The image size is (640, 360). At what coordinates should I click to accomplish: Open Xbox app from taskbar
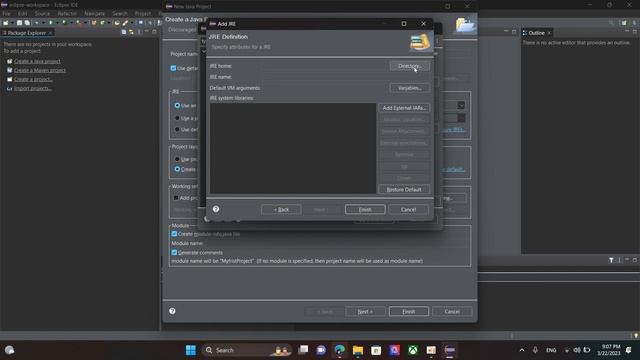413,350
